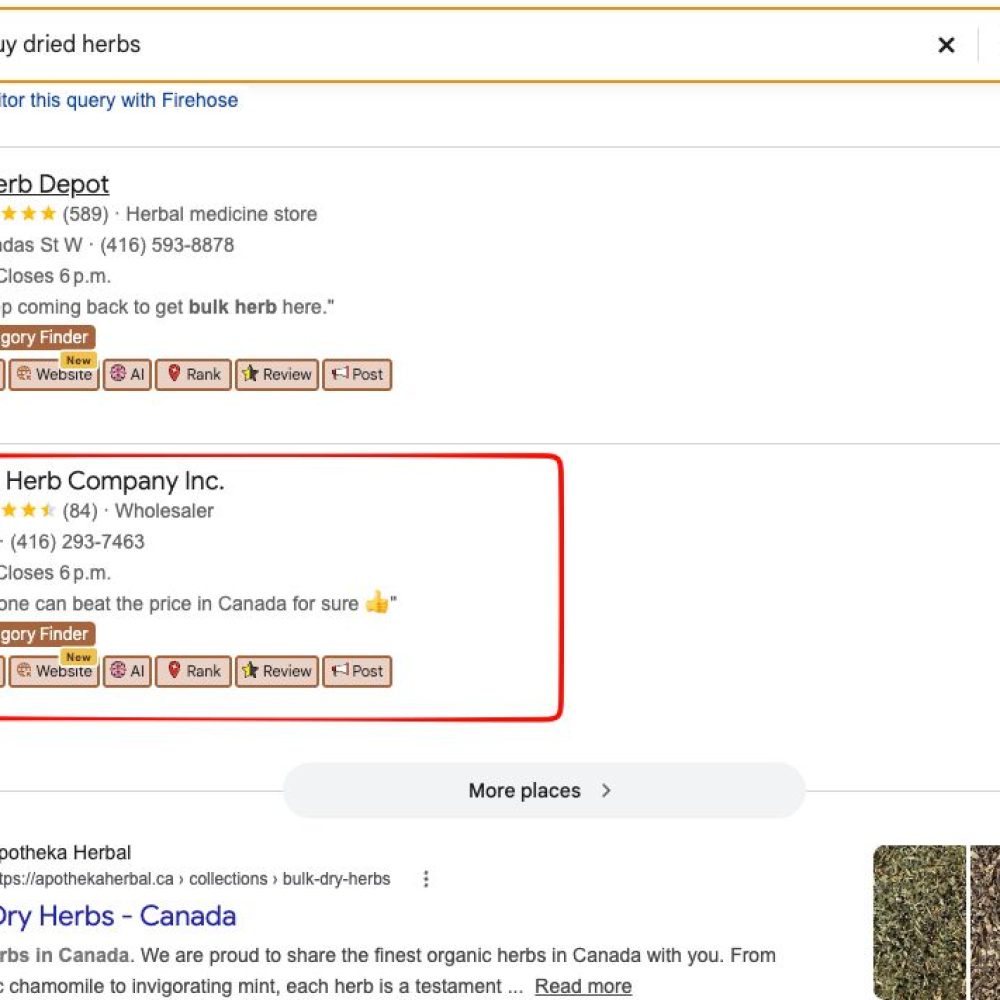Open 'Dry Herbs - Canada' result title
Image resolution: width=1000 pixels, height=1000 pixels.
(x=117, y=916)
